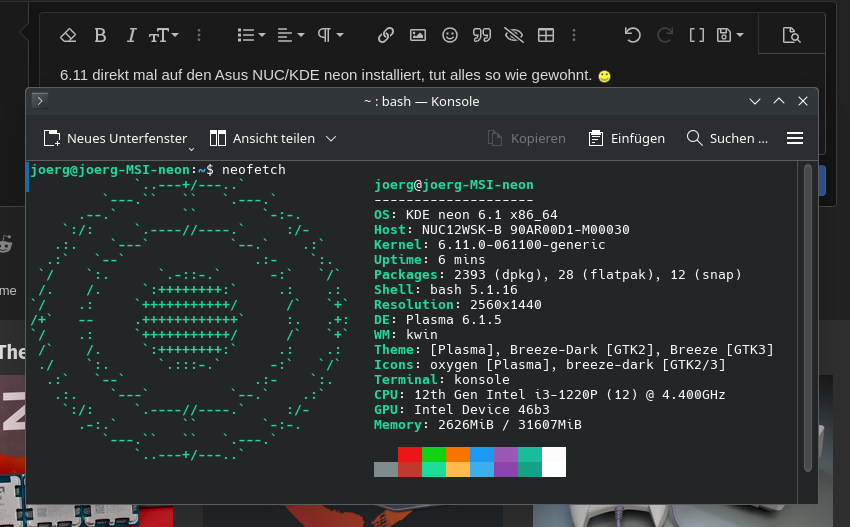Insert a link with chain icon
The width and height of the screenshot is (850, 527).
[385, 36]
